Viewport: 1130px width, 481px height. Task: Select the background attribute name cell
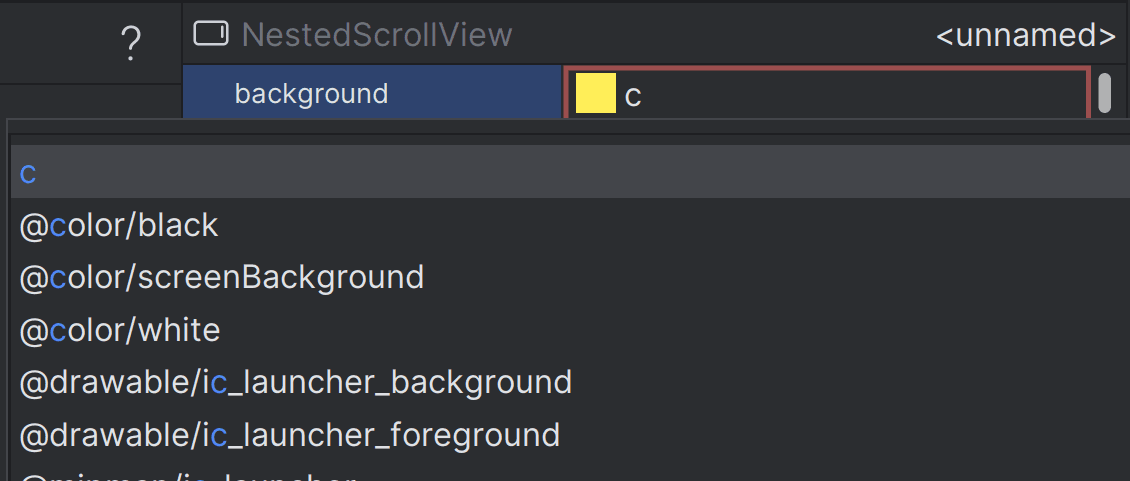(x=372, y=94)
